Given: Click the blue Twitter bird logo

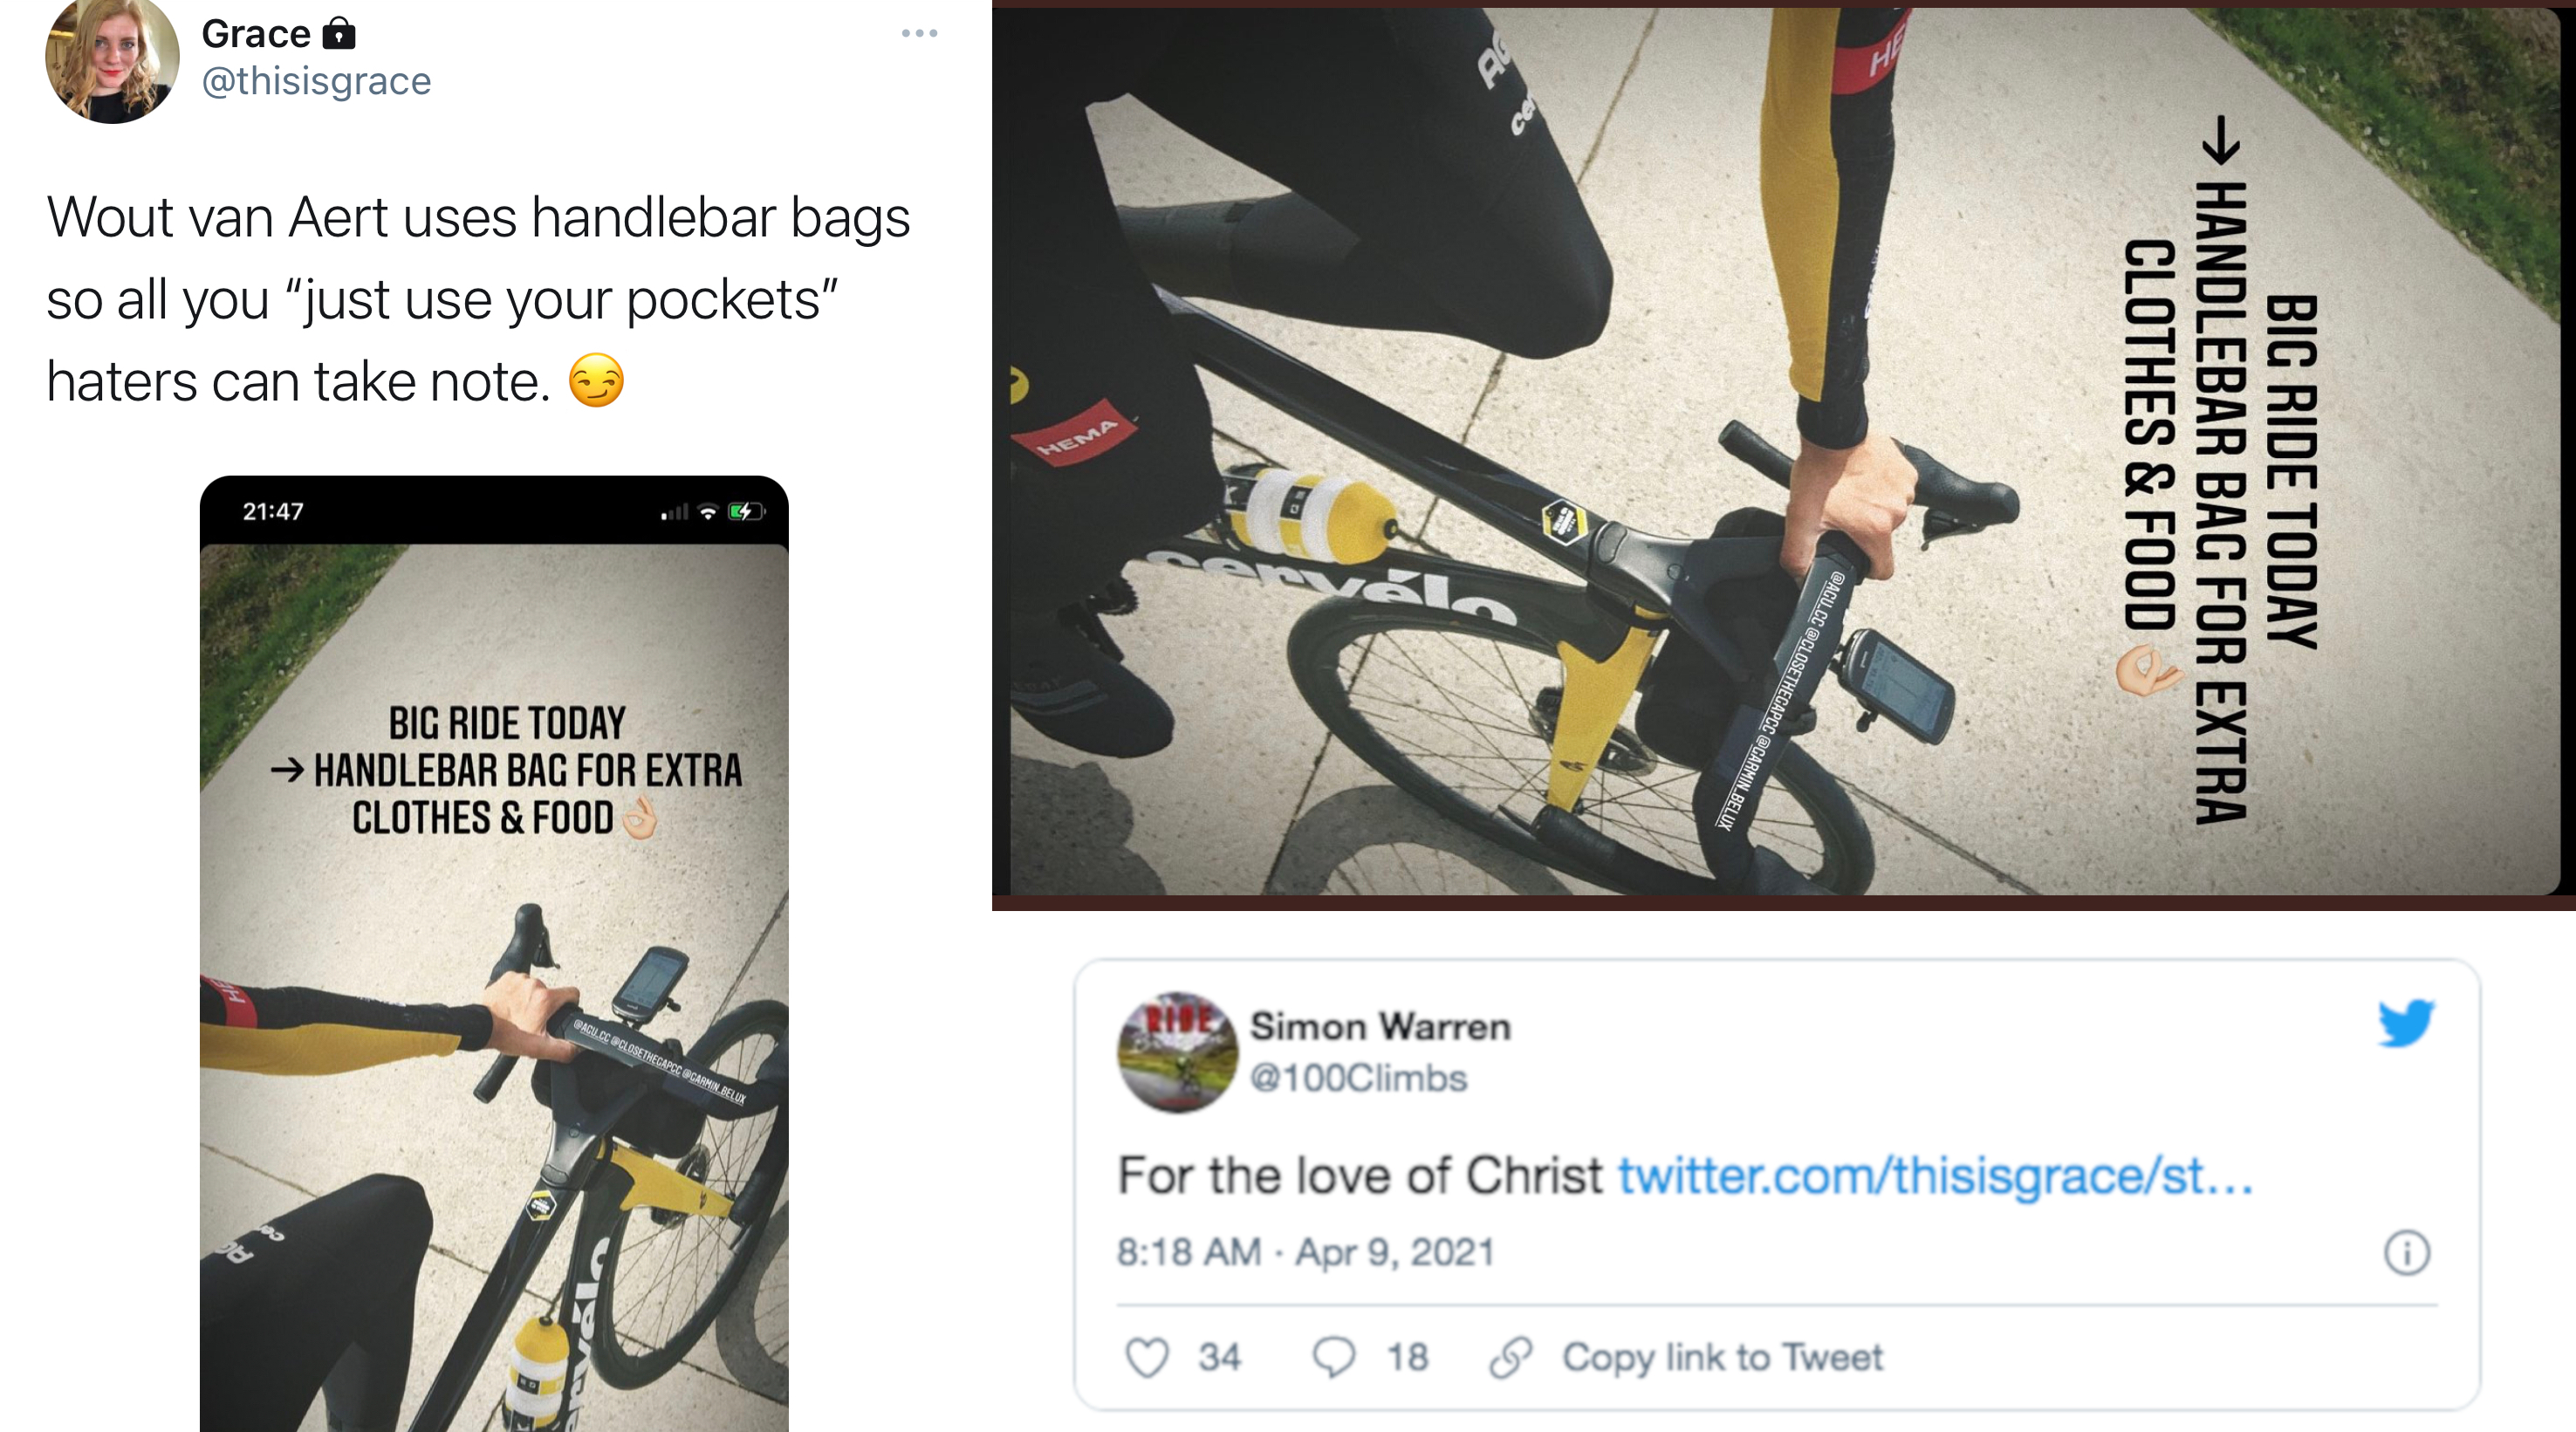Looking at the screenshot, I should pos(2406,1024).
